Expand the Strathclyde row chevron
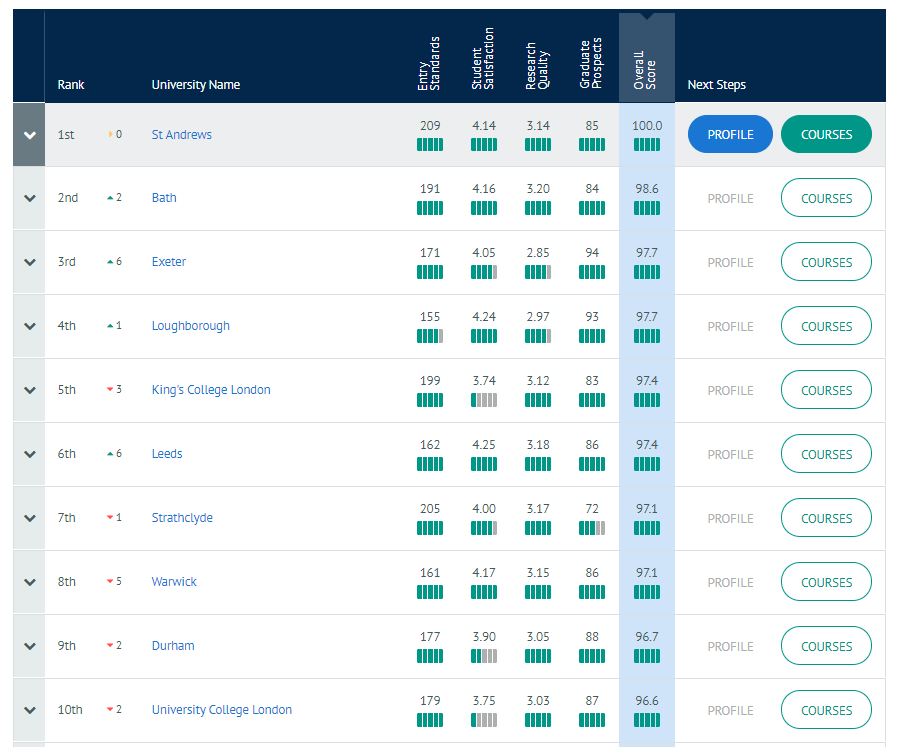 [30, 518]
